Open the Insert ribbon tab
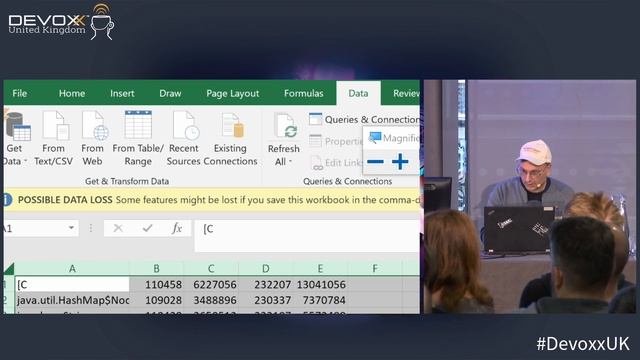This screenshot has width=640, height=360. click(122, 93)
